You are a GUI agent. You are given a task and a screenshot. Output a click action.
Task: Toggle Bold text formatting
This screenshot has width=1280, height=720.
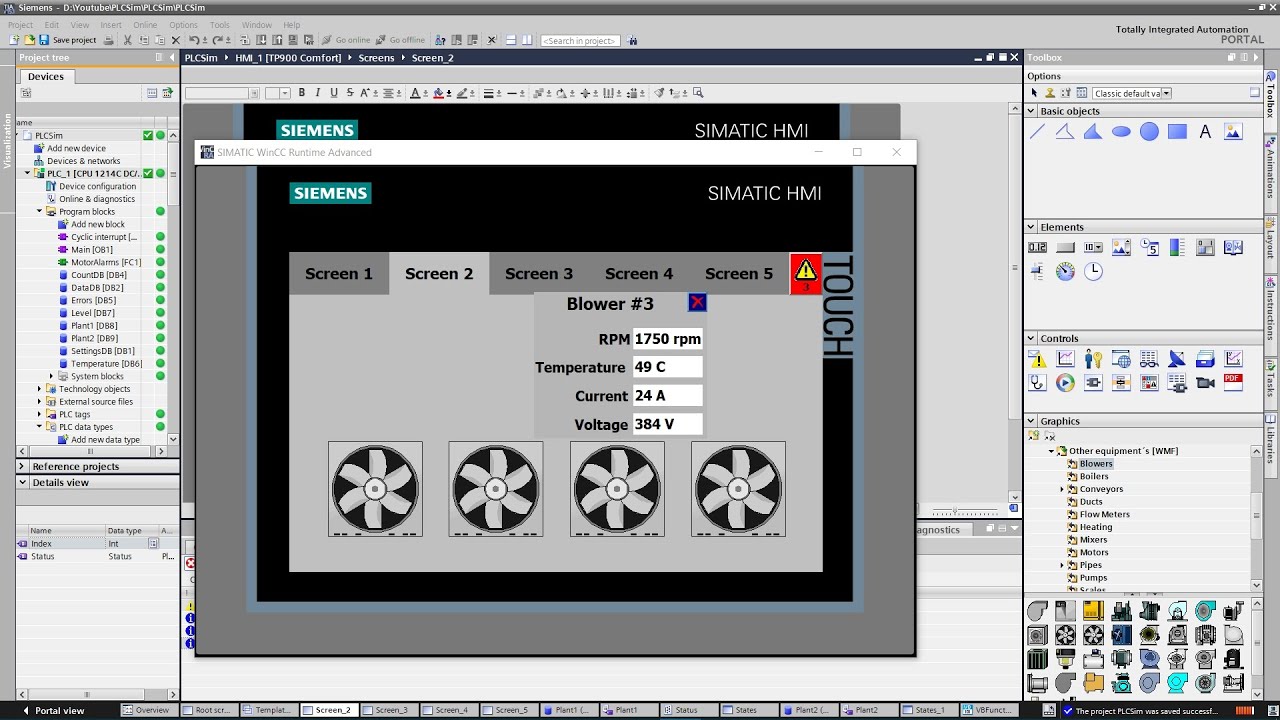tap(303, 93)
